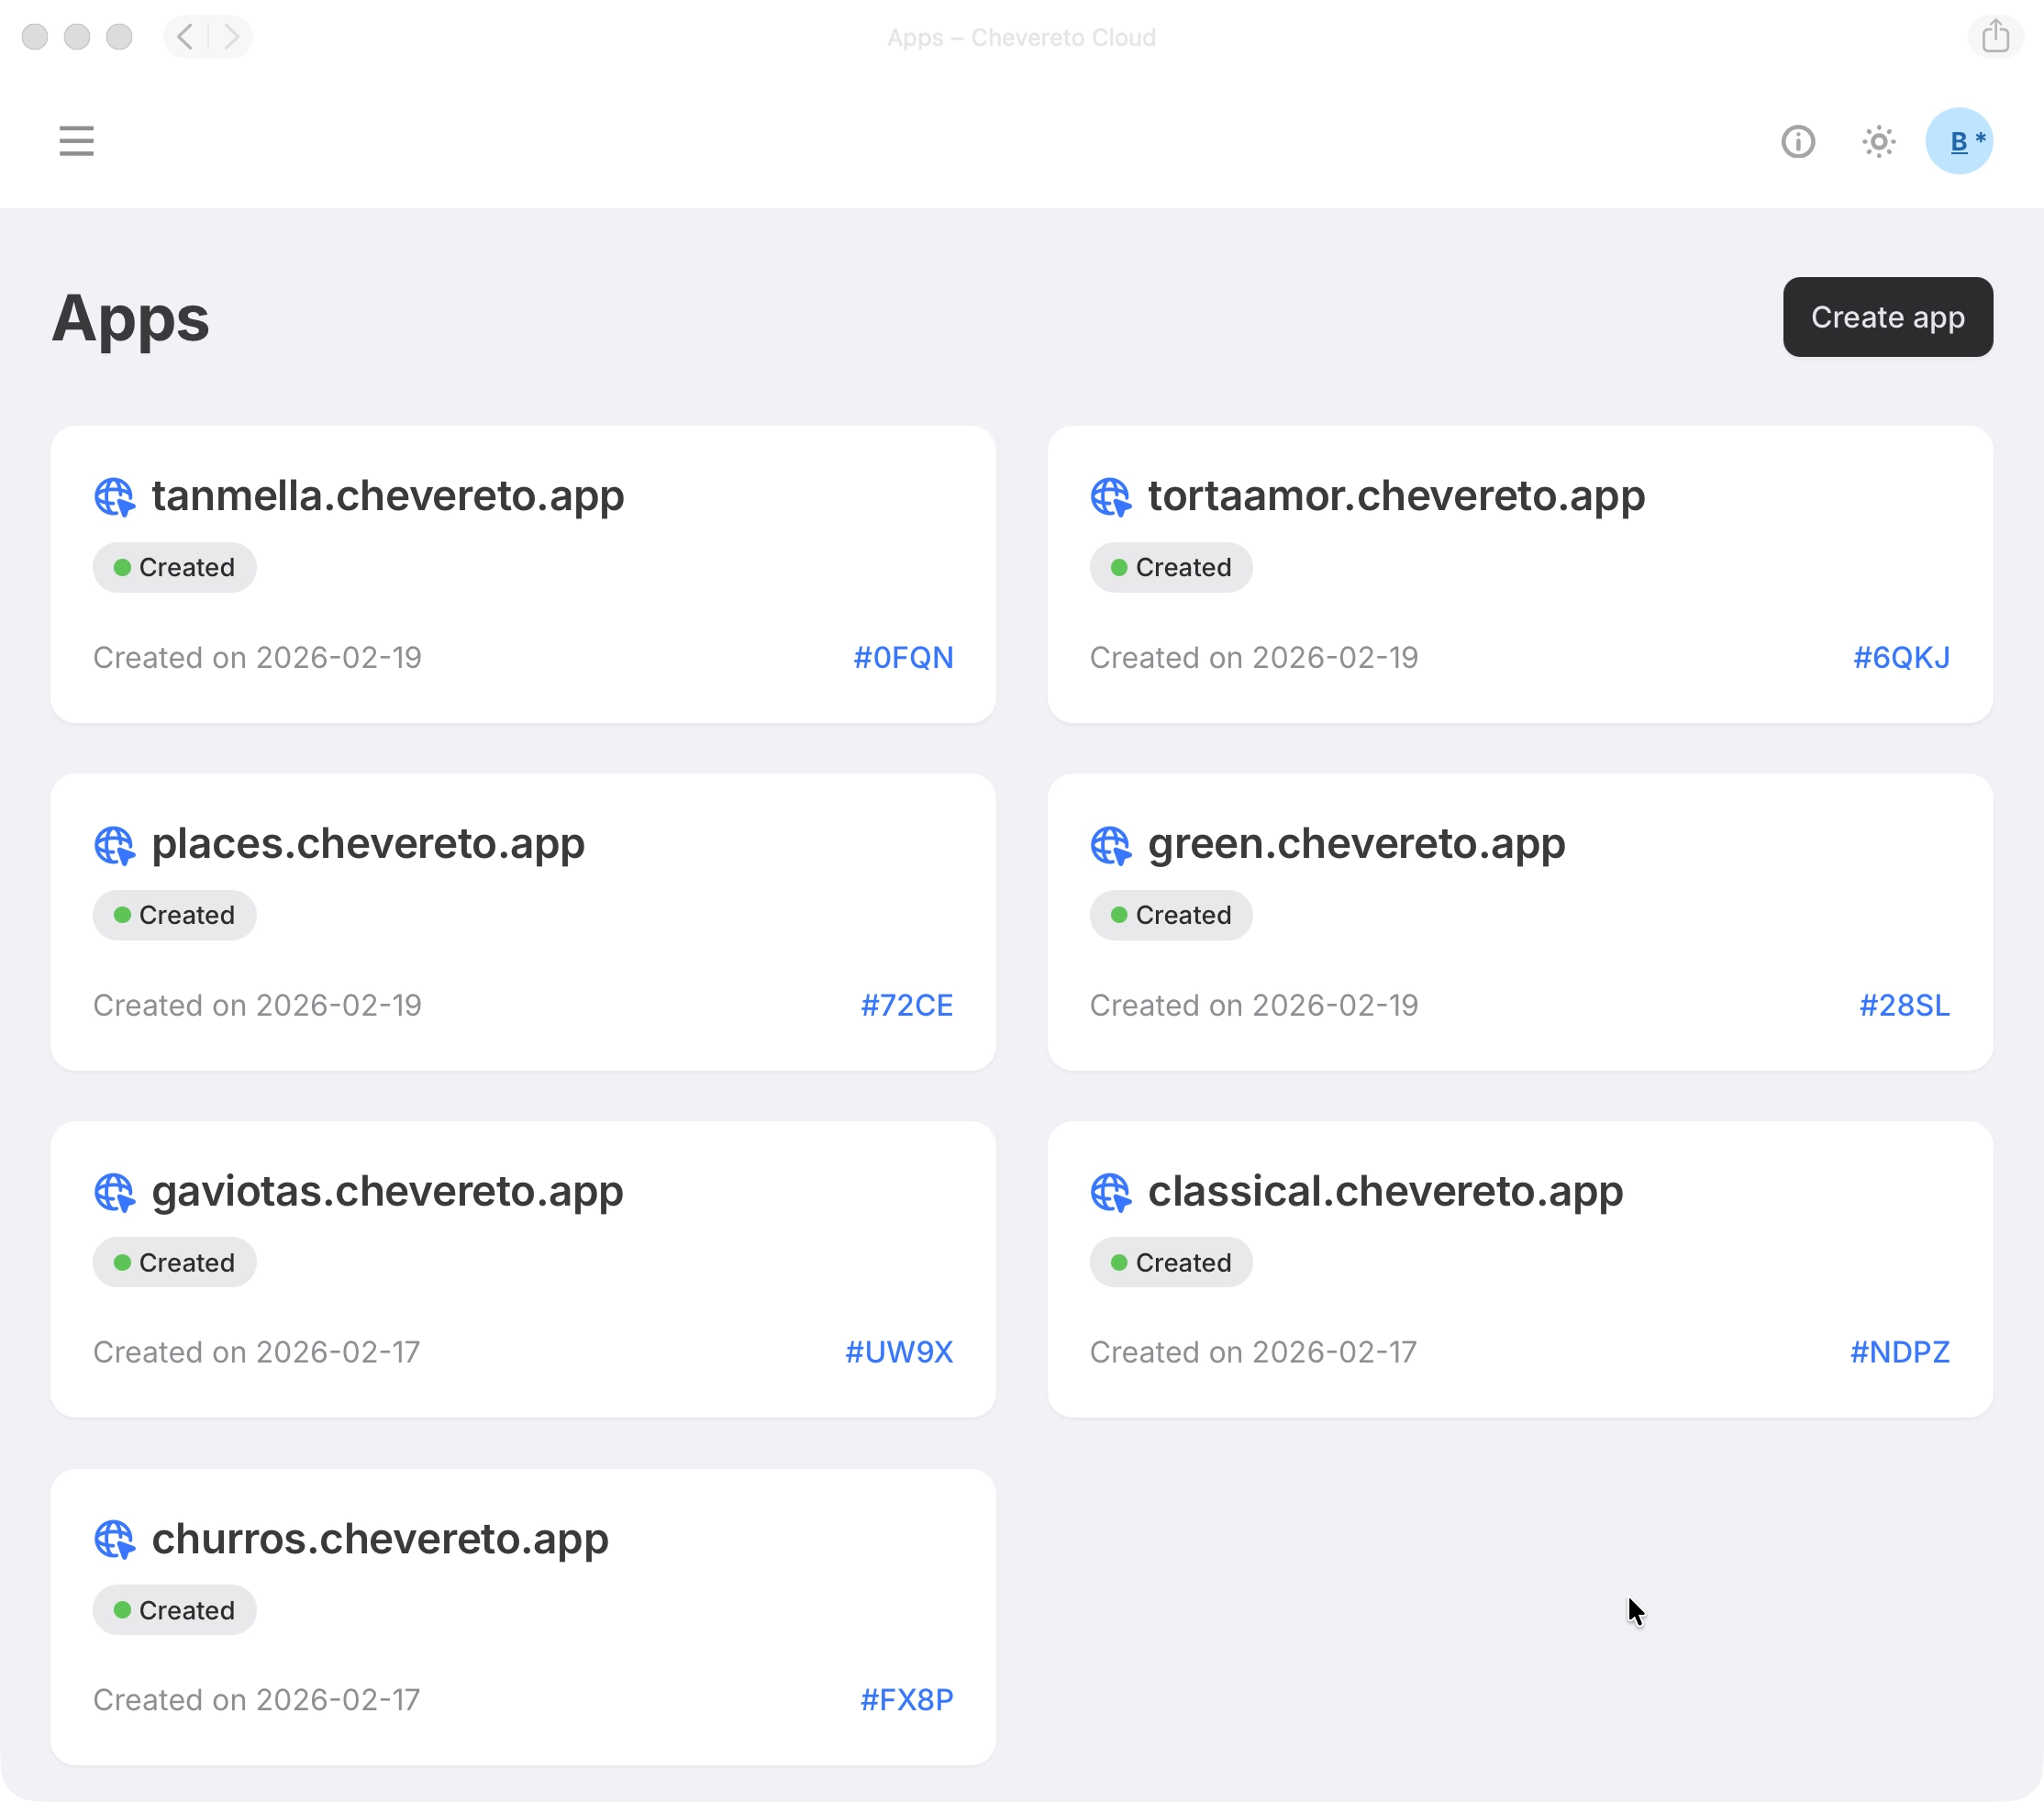Click the Apps page heading

(x=131, y=319)
